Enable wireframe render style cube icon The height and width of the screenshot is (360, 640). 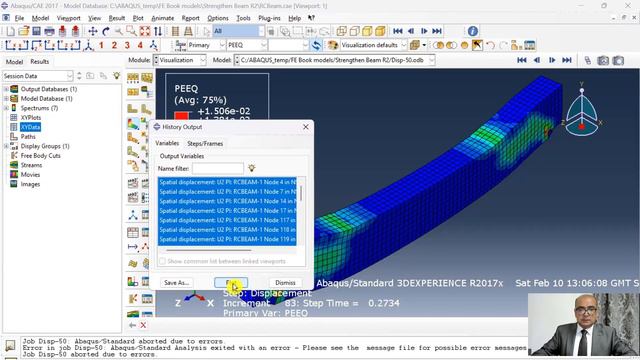point(342,31)
